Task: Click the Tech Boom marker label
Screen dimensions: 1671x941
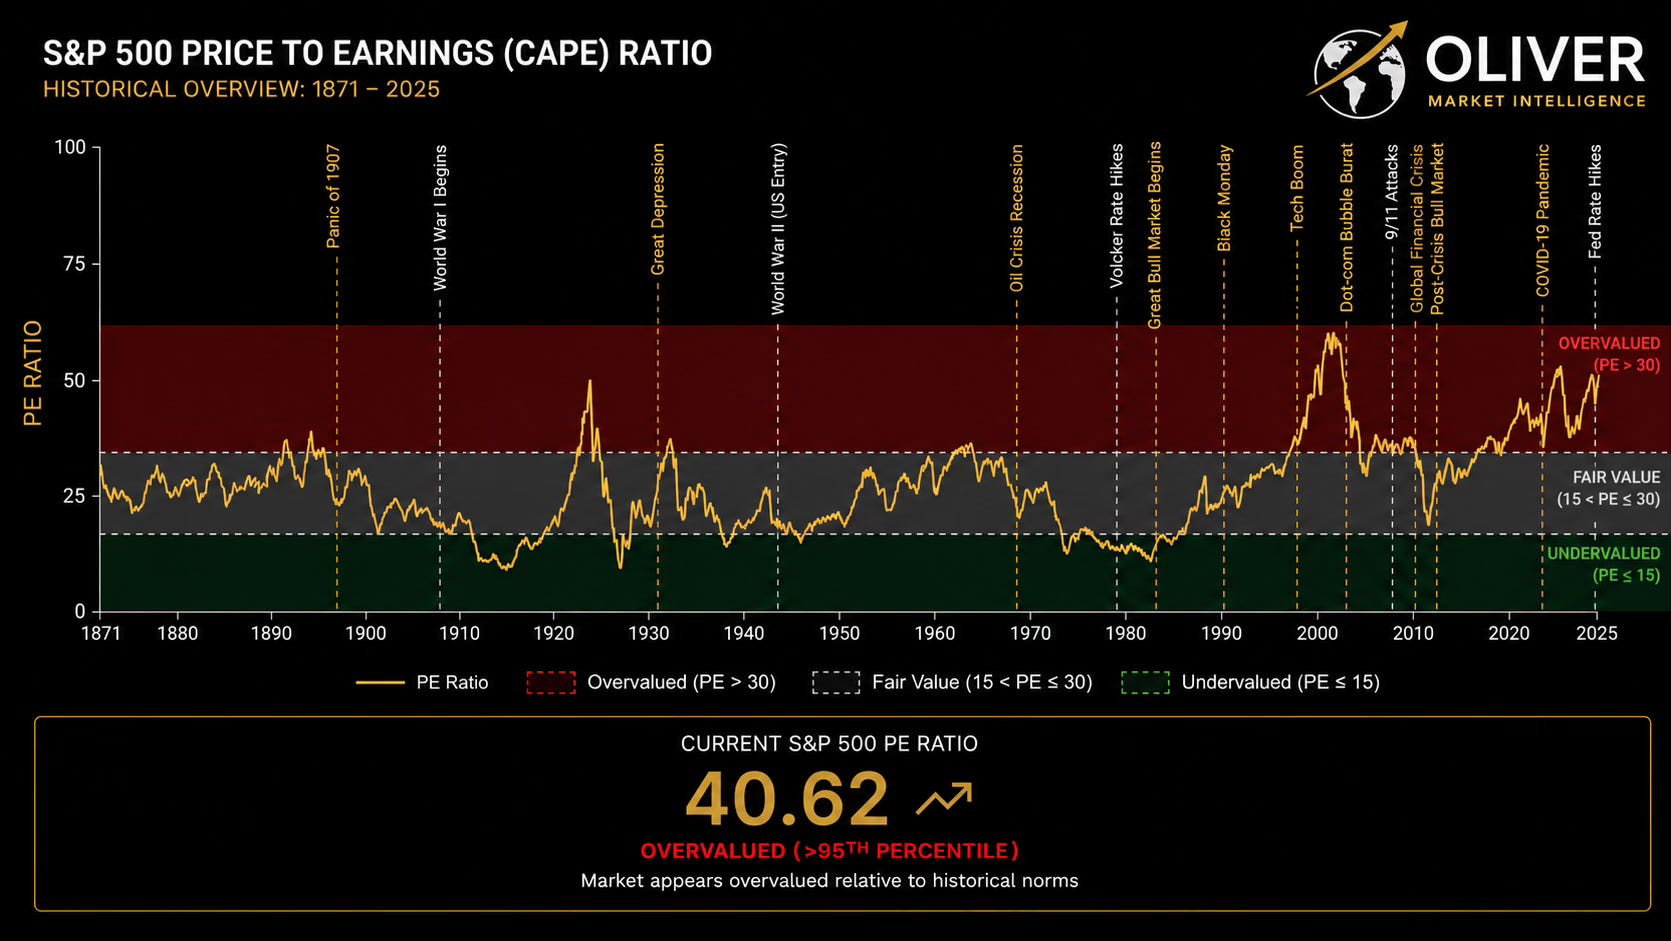Action: click(1297, 189)
